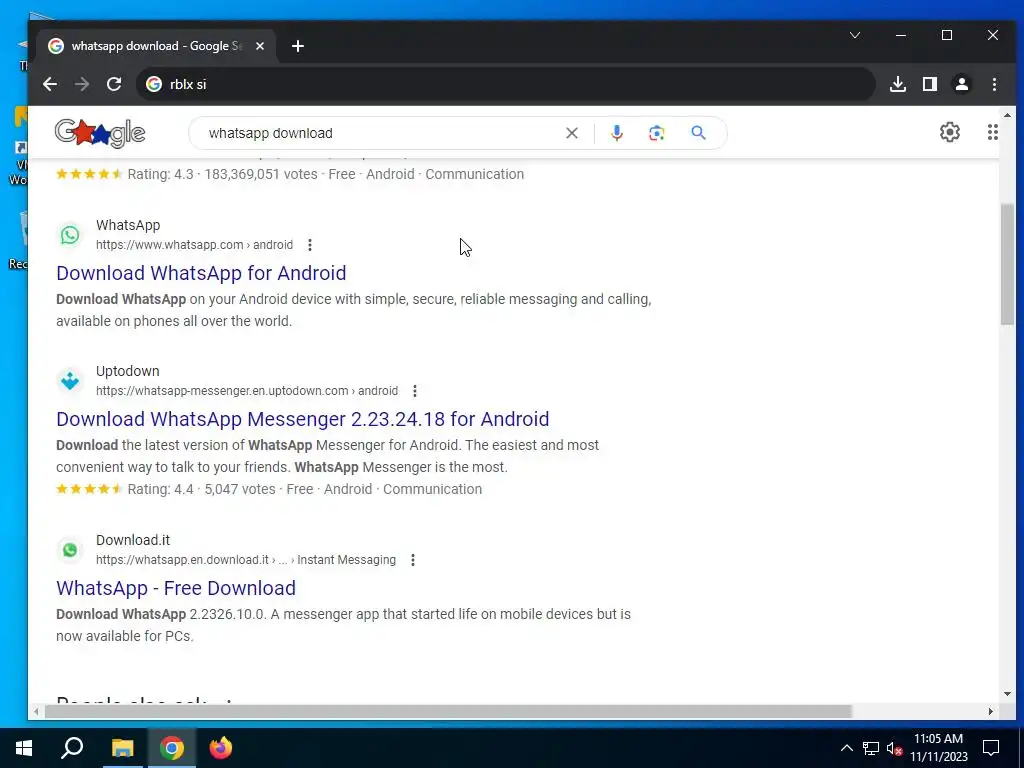The height and width of the screenshot is (768, 1024).
Task: Open the notification center icon
Action: point(991,748)
